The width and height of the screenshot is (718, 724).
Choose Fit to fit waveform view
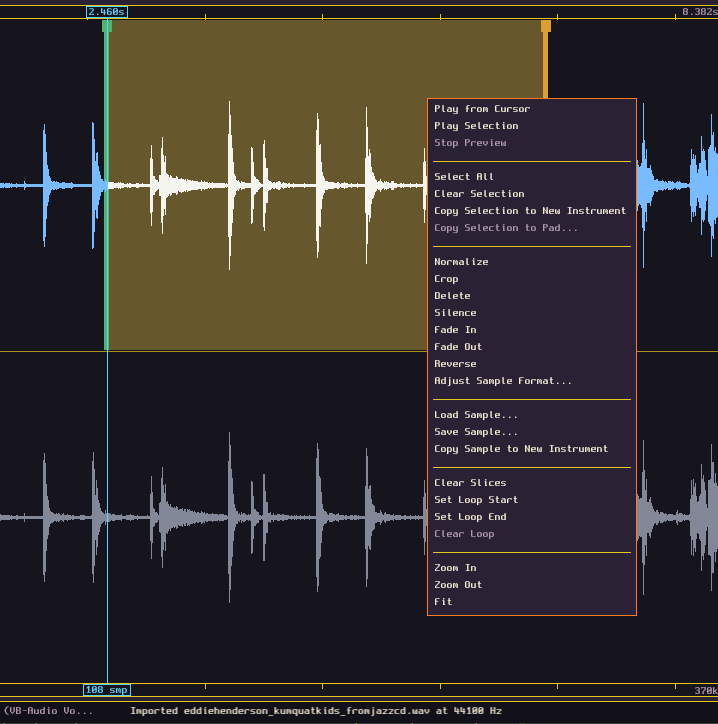coord(532,602)
